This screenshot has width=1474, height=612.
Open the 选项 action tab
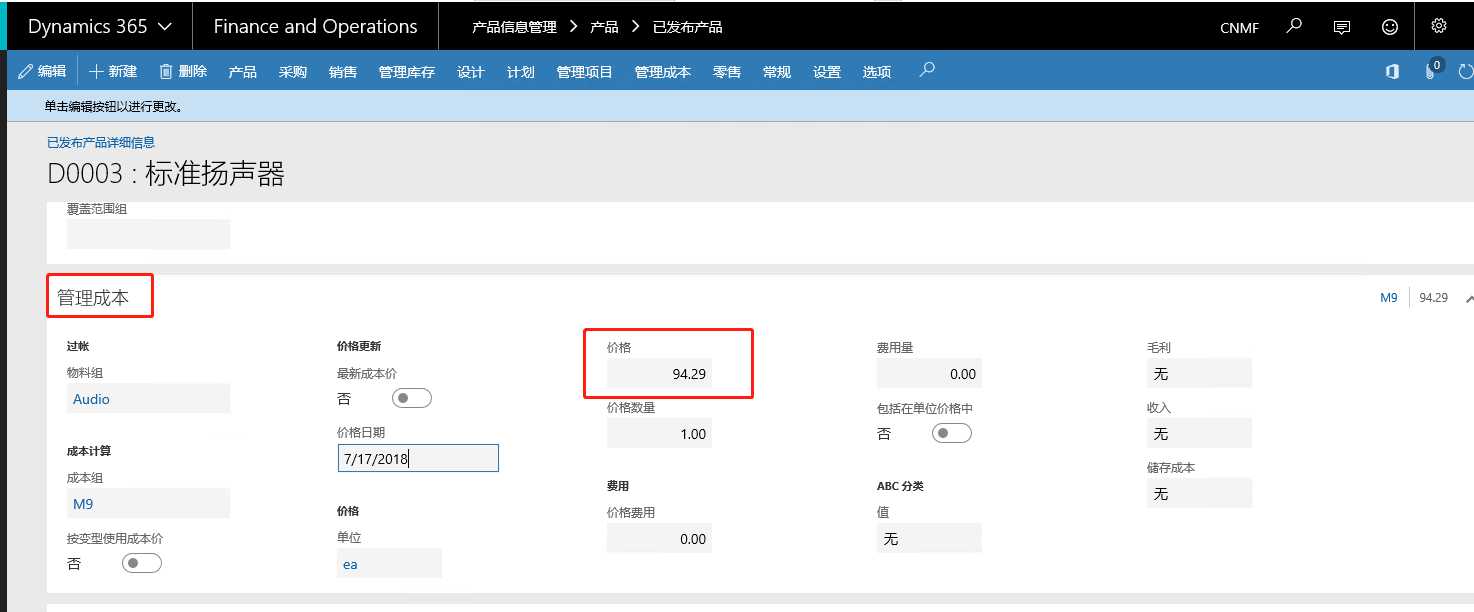coord(877,72)
